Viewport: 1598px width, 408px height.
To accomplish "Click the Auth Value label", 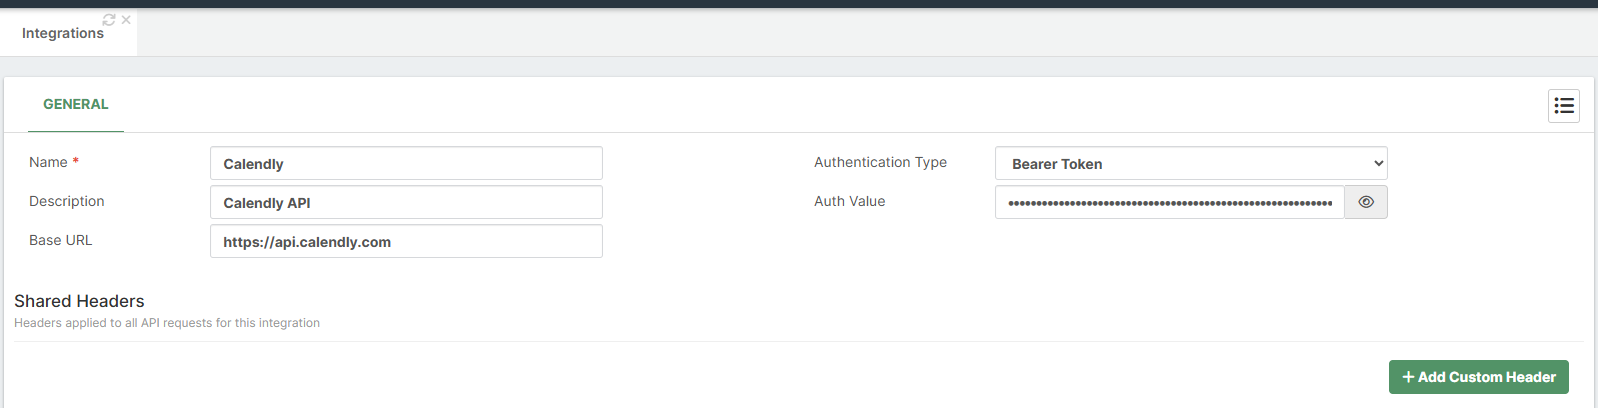I will tap(849, 201).
